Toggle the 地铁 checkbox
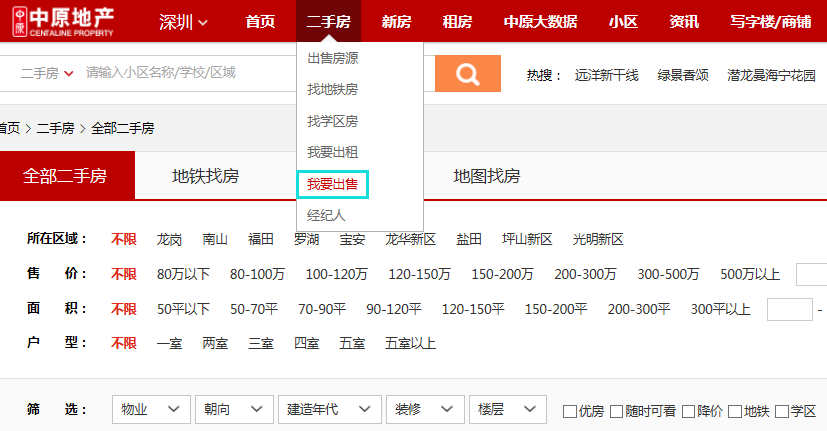The height and width of the screenshot is (431, 827). (735, 411)
